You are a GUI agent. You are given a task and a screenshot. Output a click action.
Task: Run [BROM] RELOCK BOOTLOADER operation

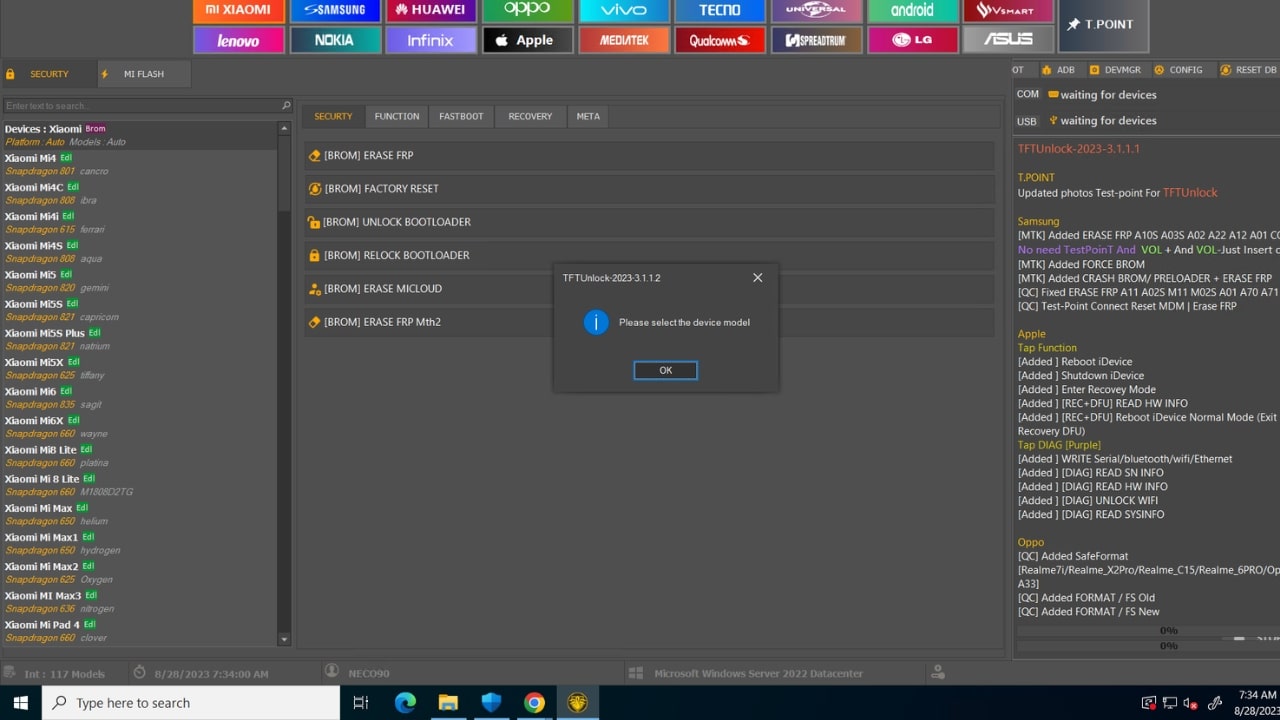pyautogui.click(x=649, y=255)
